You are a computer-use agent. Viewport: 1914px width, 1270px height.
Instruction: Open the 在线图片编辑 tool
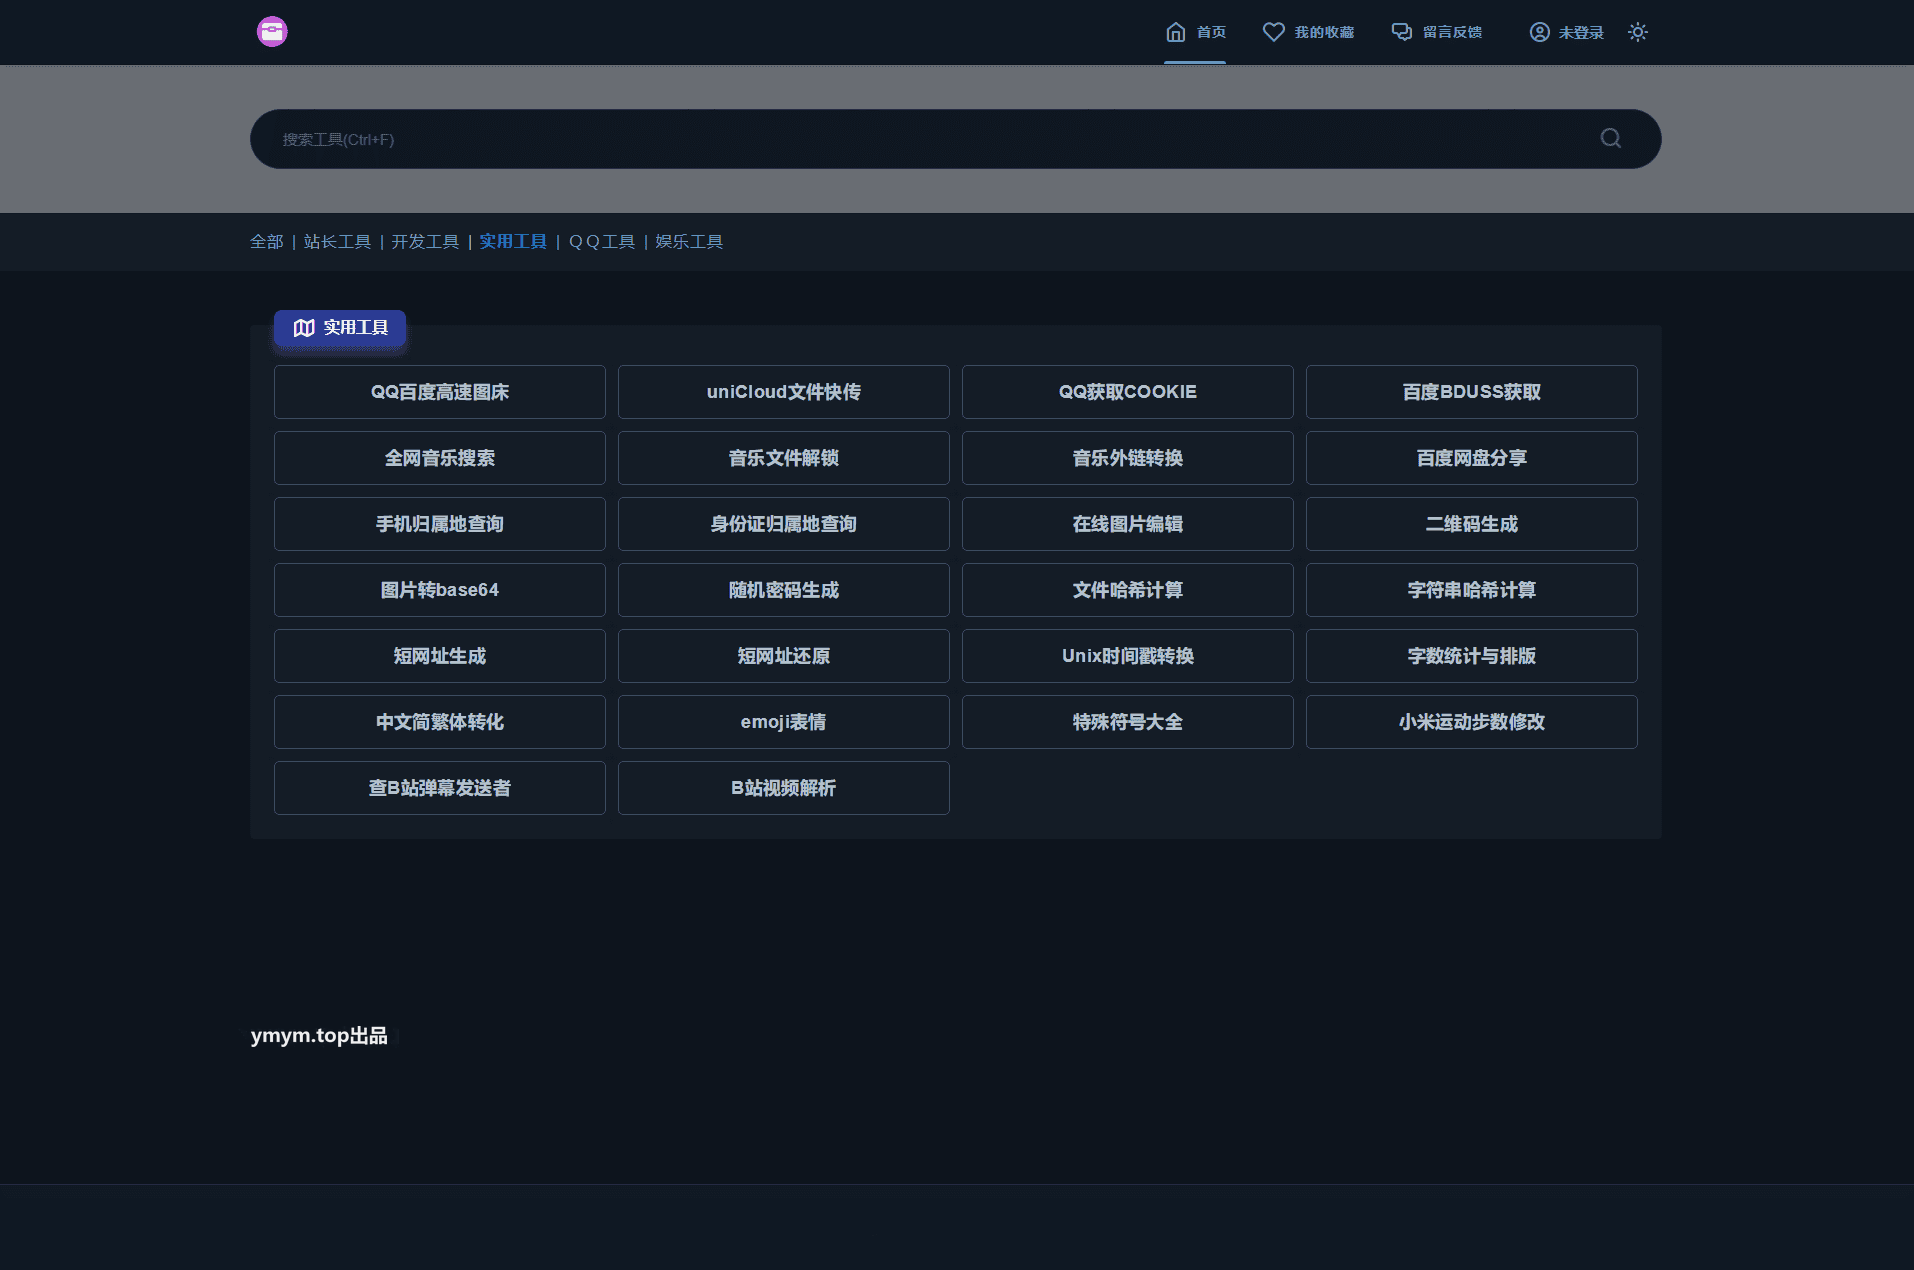[1128, 524]
